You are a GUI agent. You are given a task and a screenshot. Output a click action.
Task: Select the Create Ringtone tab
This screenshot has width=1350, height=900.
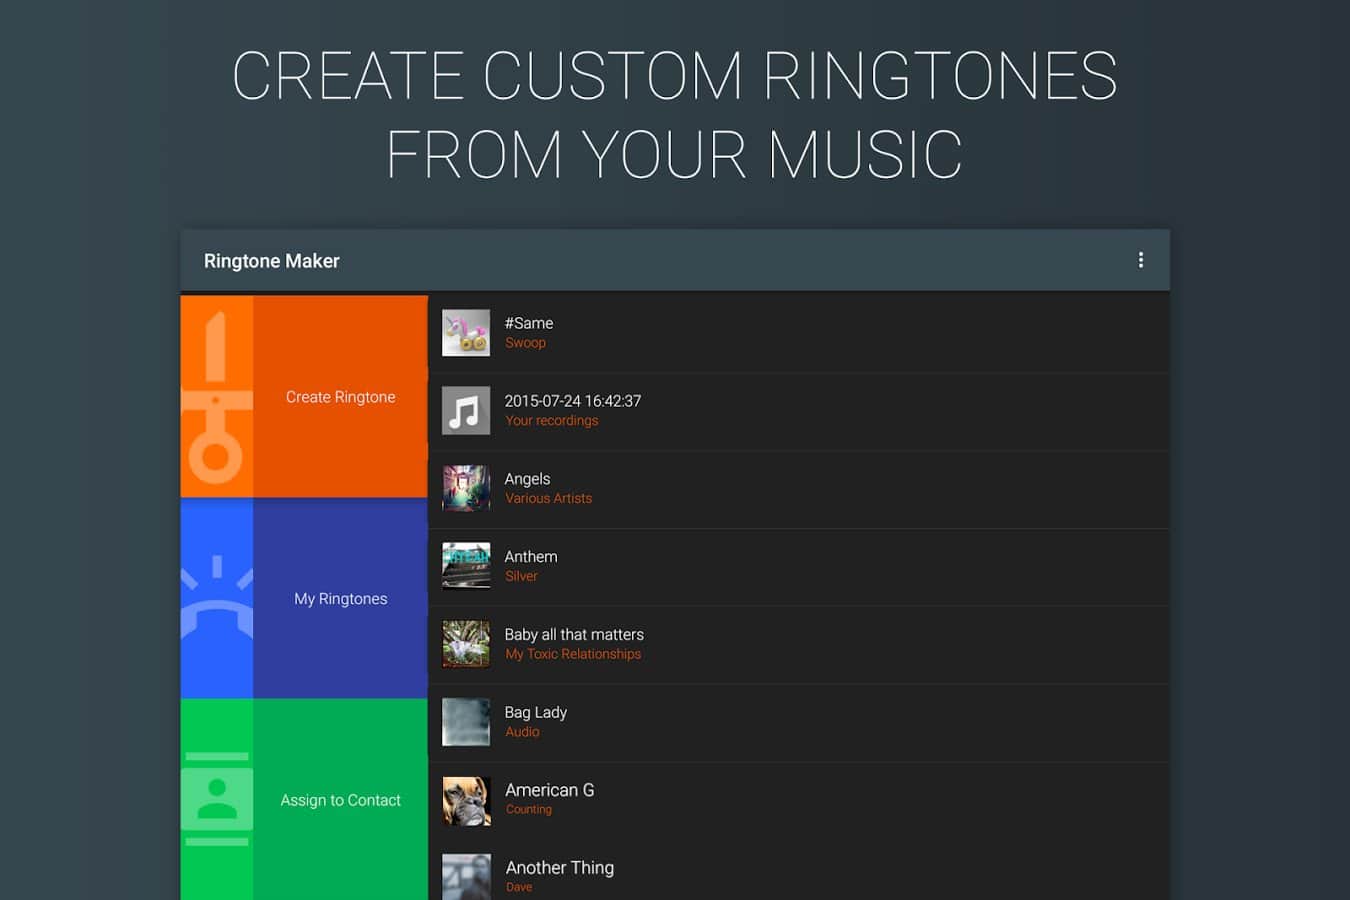[340, 397]
